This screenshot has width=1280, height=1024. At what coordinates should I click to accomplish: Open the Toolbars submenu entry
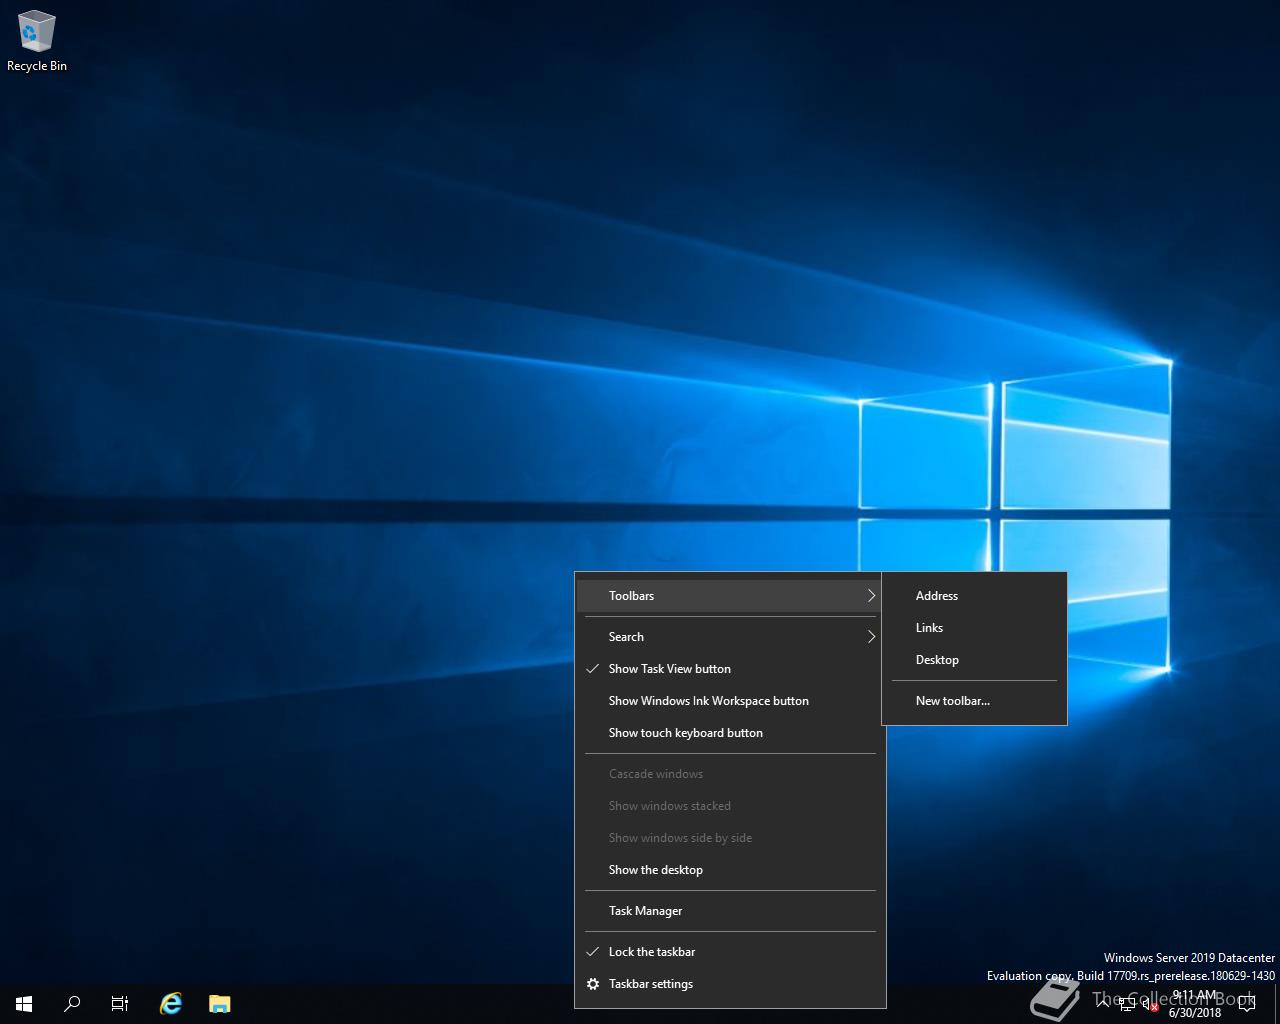[730, 596]
